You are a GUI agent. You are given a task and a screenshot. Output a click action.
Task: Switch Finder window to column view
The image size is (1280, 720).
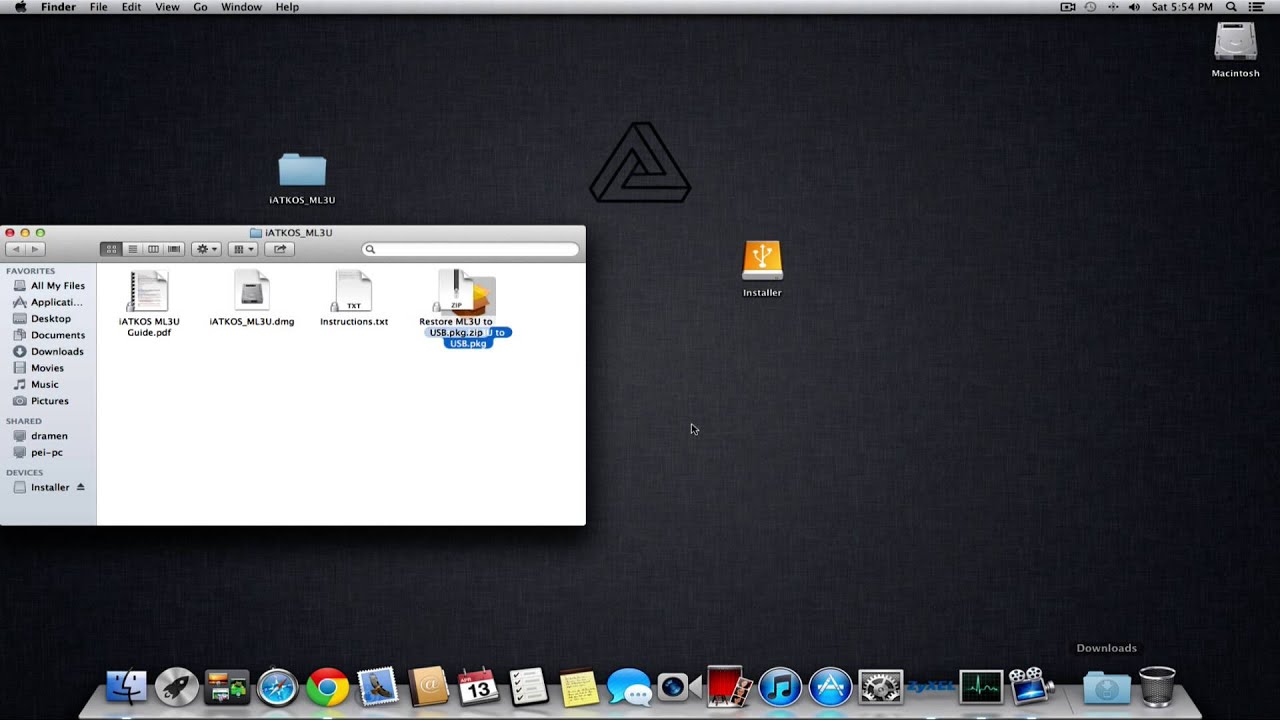(x=153, y=249)
